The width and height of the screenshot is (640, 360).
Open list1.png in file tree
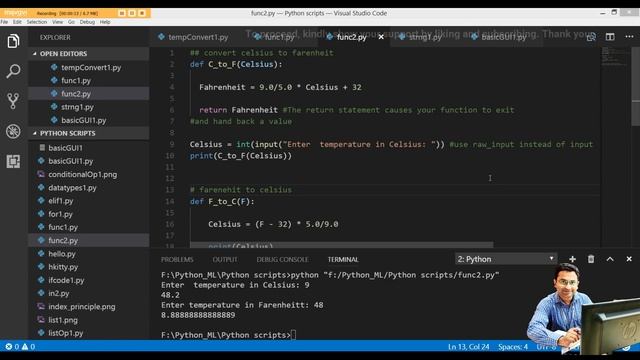[x=89, y=320]
